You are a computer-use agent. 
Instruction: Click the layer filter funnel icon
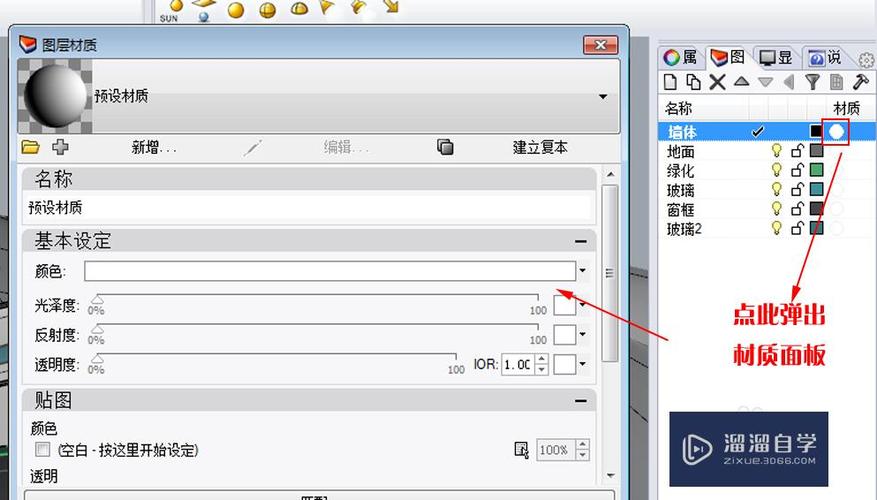813,82
